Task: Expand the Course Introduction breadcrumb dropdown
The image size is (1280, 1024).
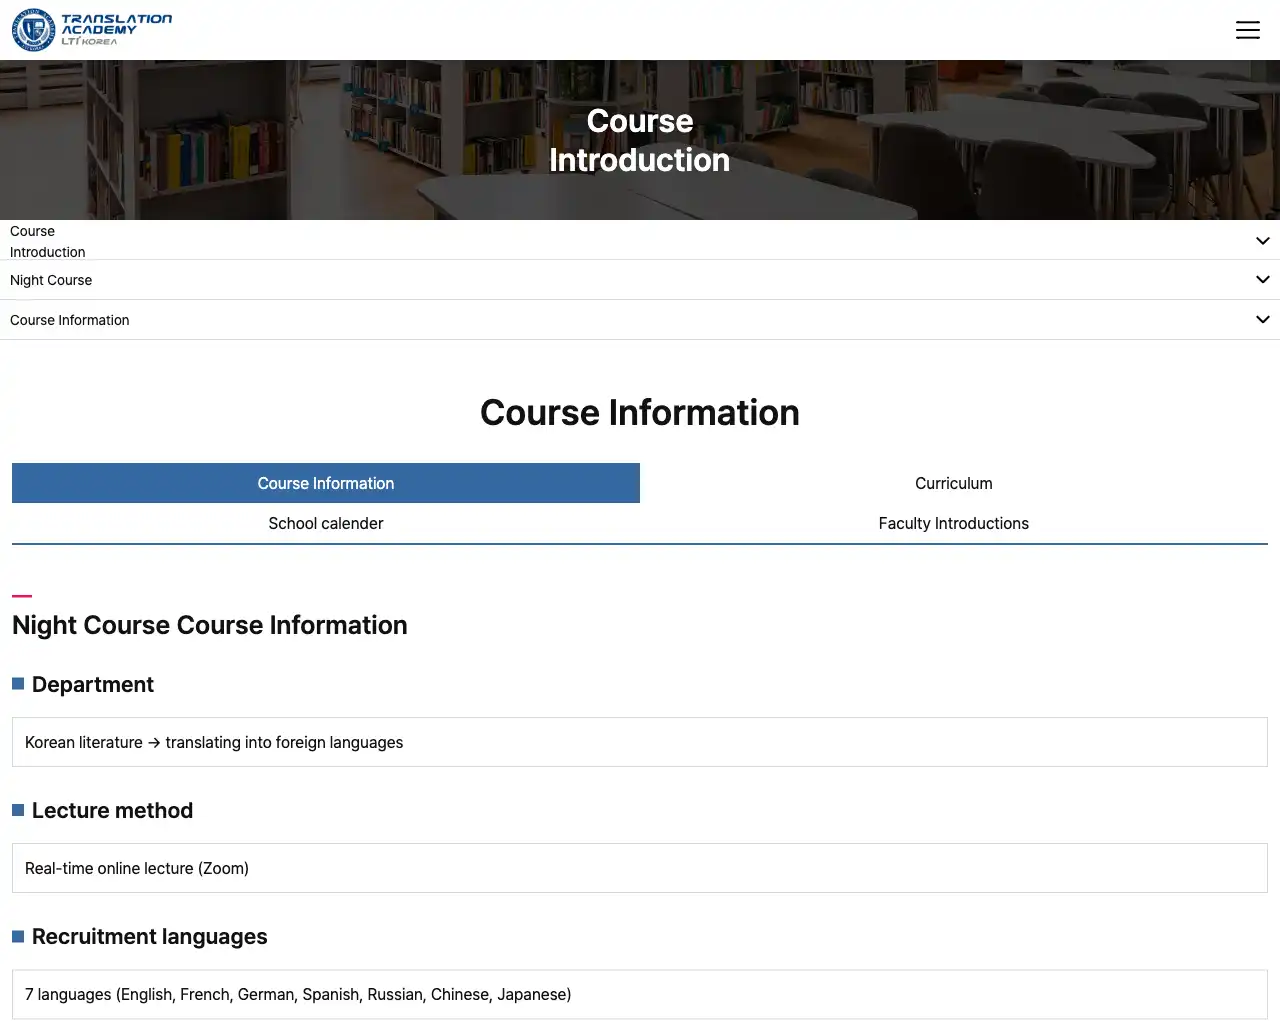Action: coord(640,240)
